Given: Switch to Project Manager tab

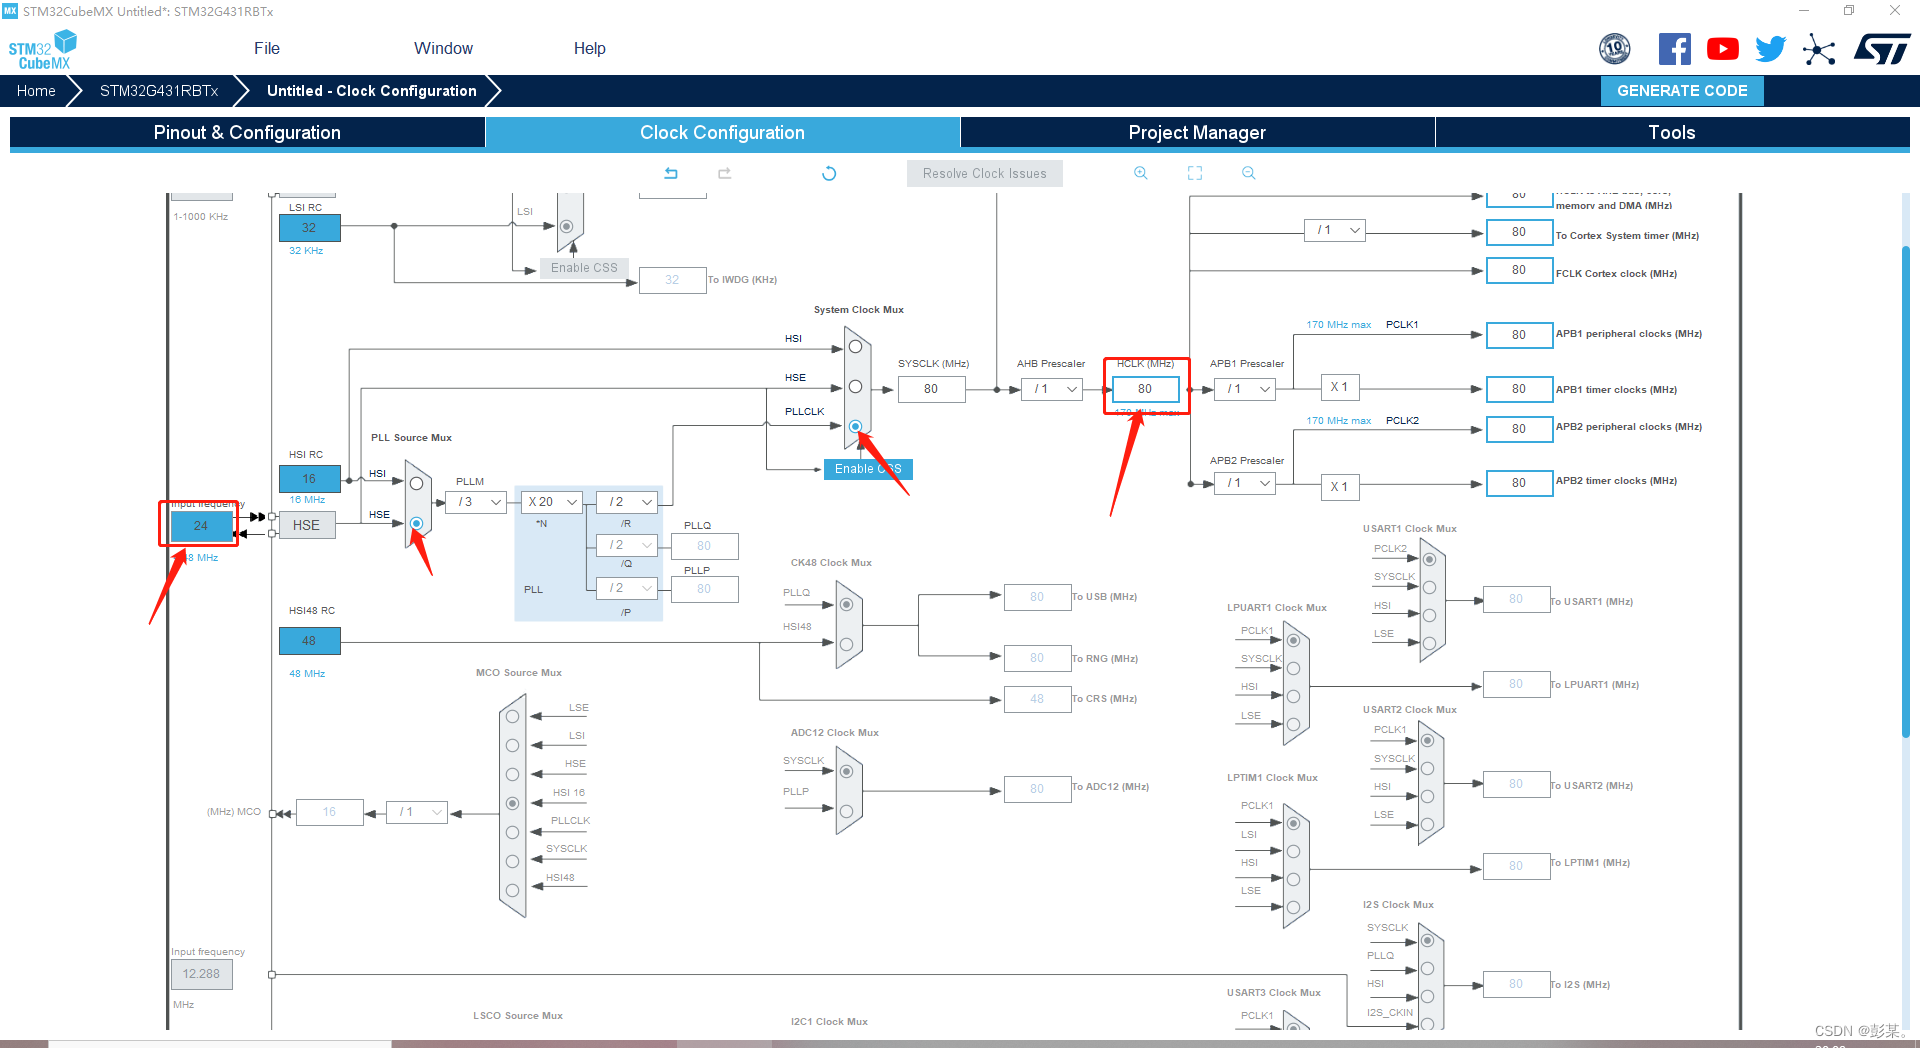Looking at the screenshot, I should coord(1197,133).
